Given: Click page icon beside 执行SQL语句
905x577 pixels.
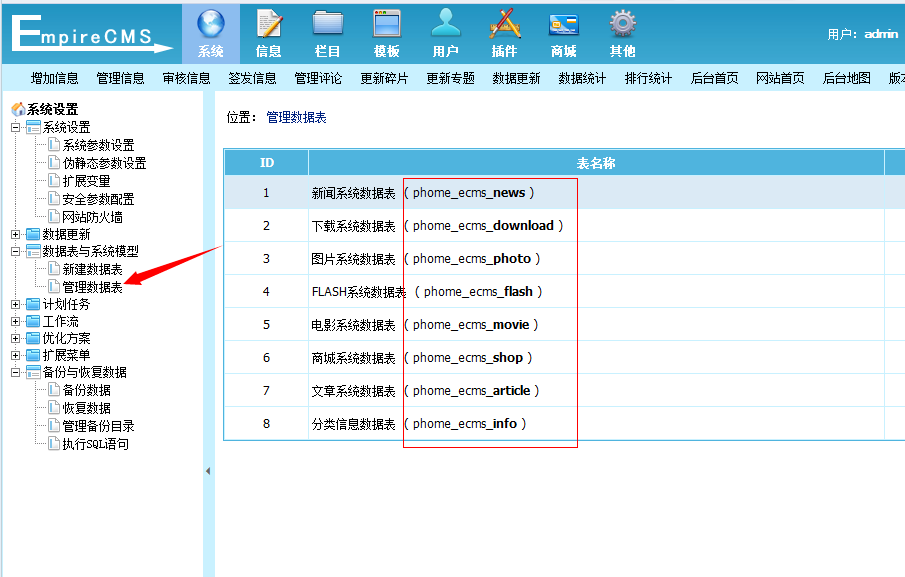Looking at the screenshot, I should (54, 443).
